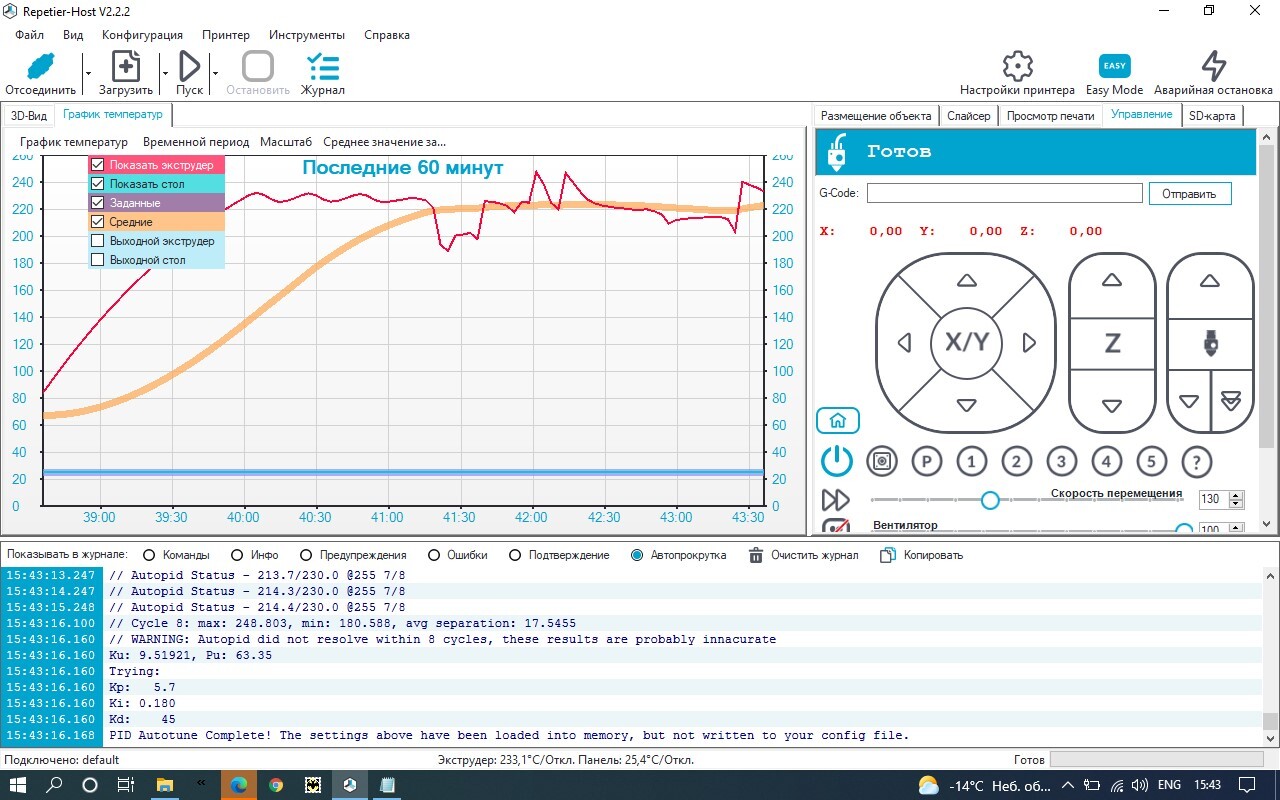Run the script button numbered 1
The height and width of the screenshot is (800, 1280).
pyautogui.click(x=971, y=461)
